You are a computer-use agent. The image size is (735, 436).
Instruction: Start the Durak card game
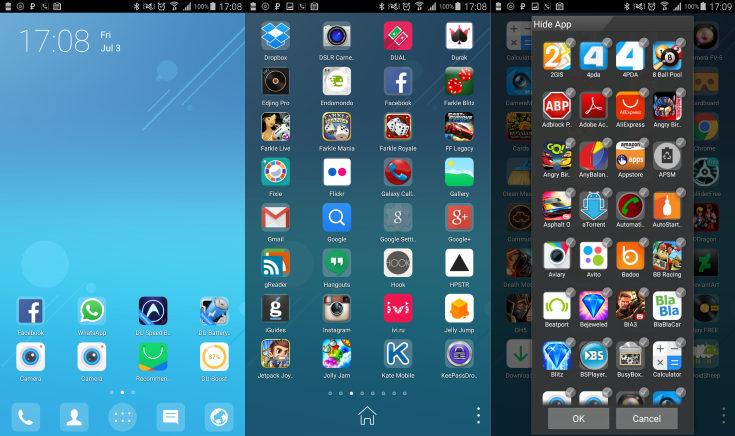point(459,36)
